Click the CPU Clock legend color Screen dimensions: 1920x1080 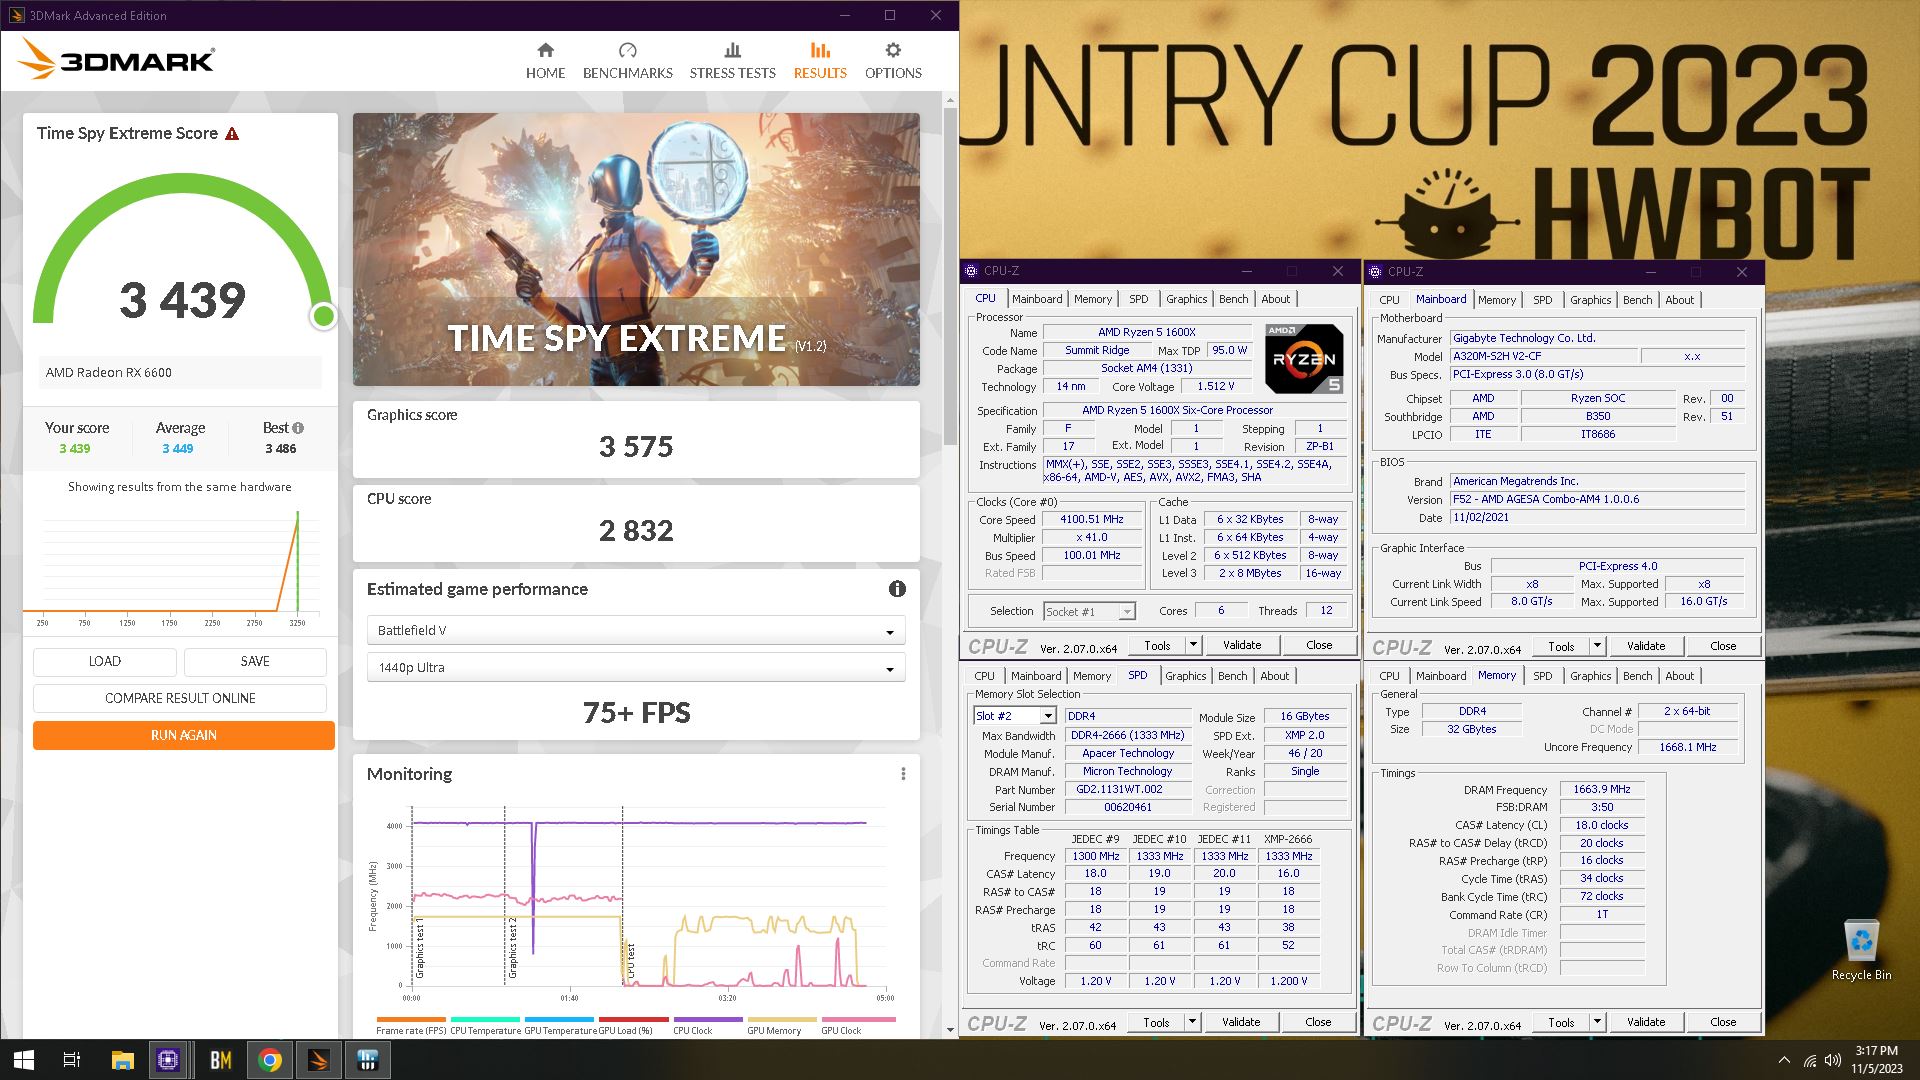(x=708, y=1020)
